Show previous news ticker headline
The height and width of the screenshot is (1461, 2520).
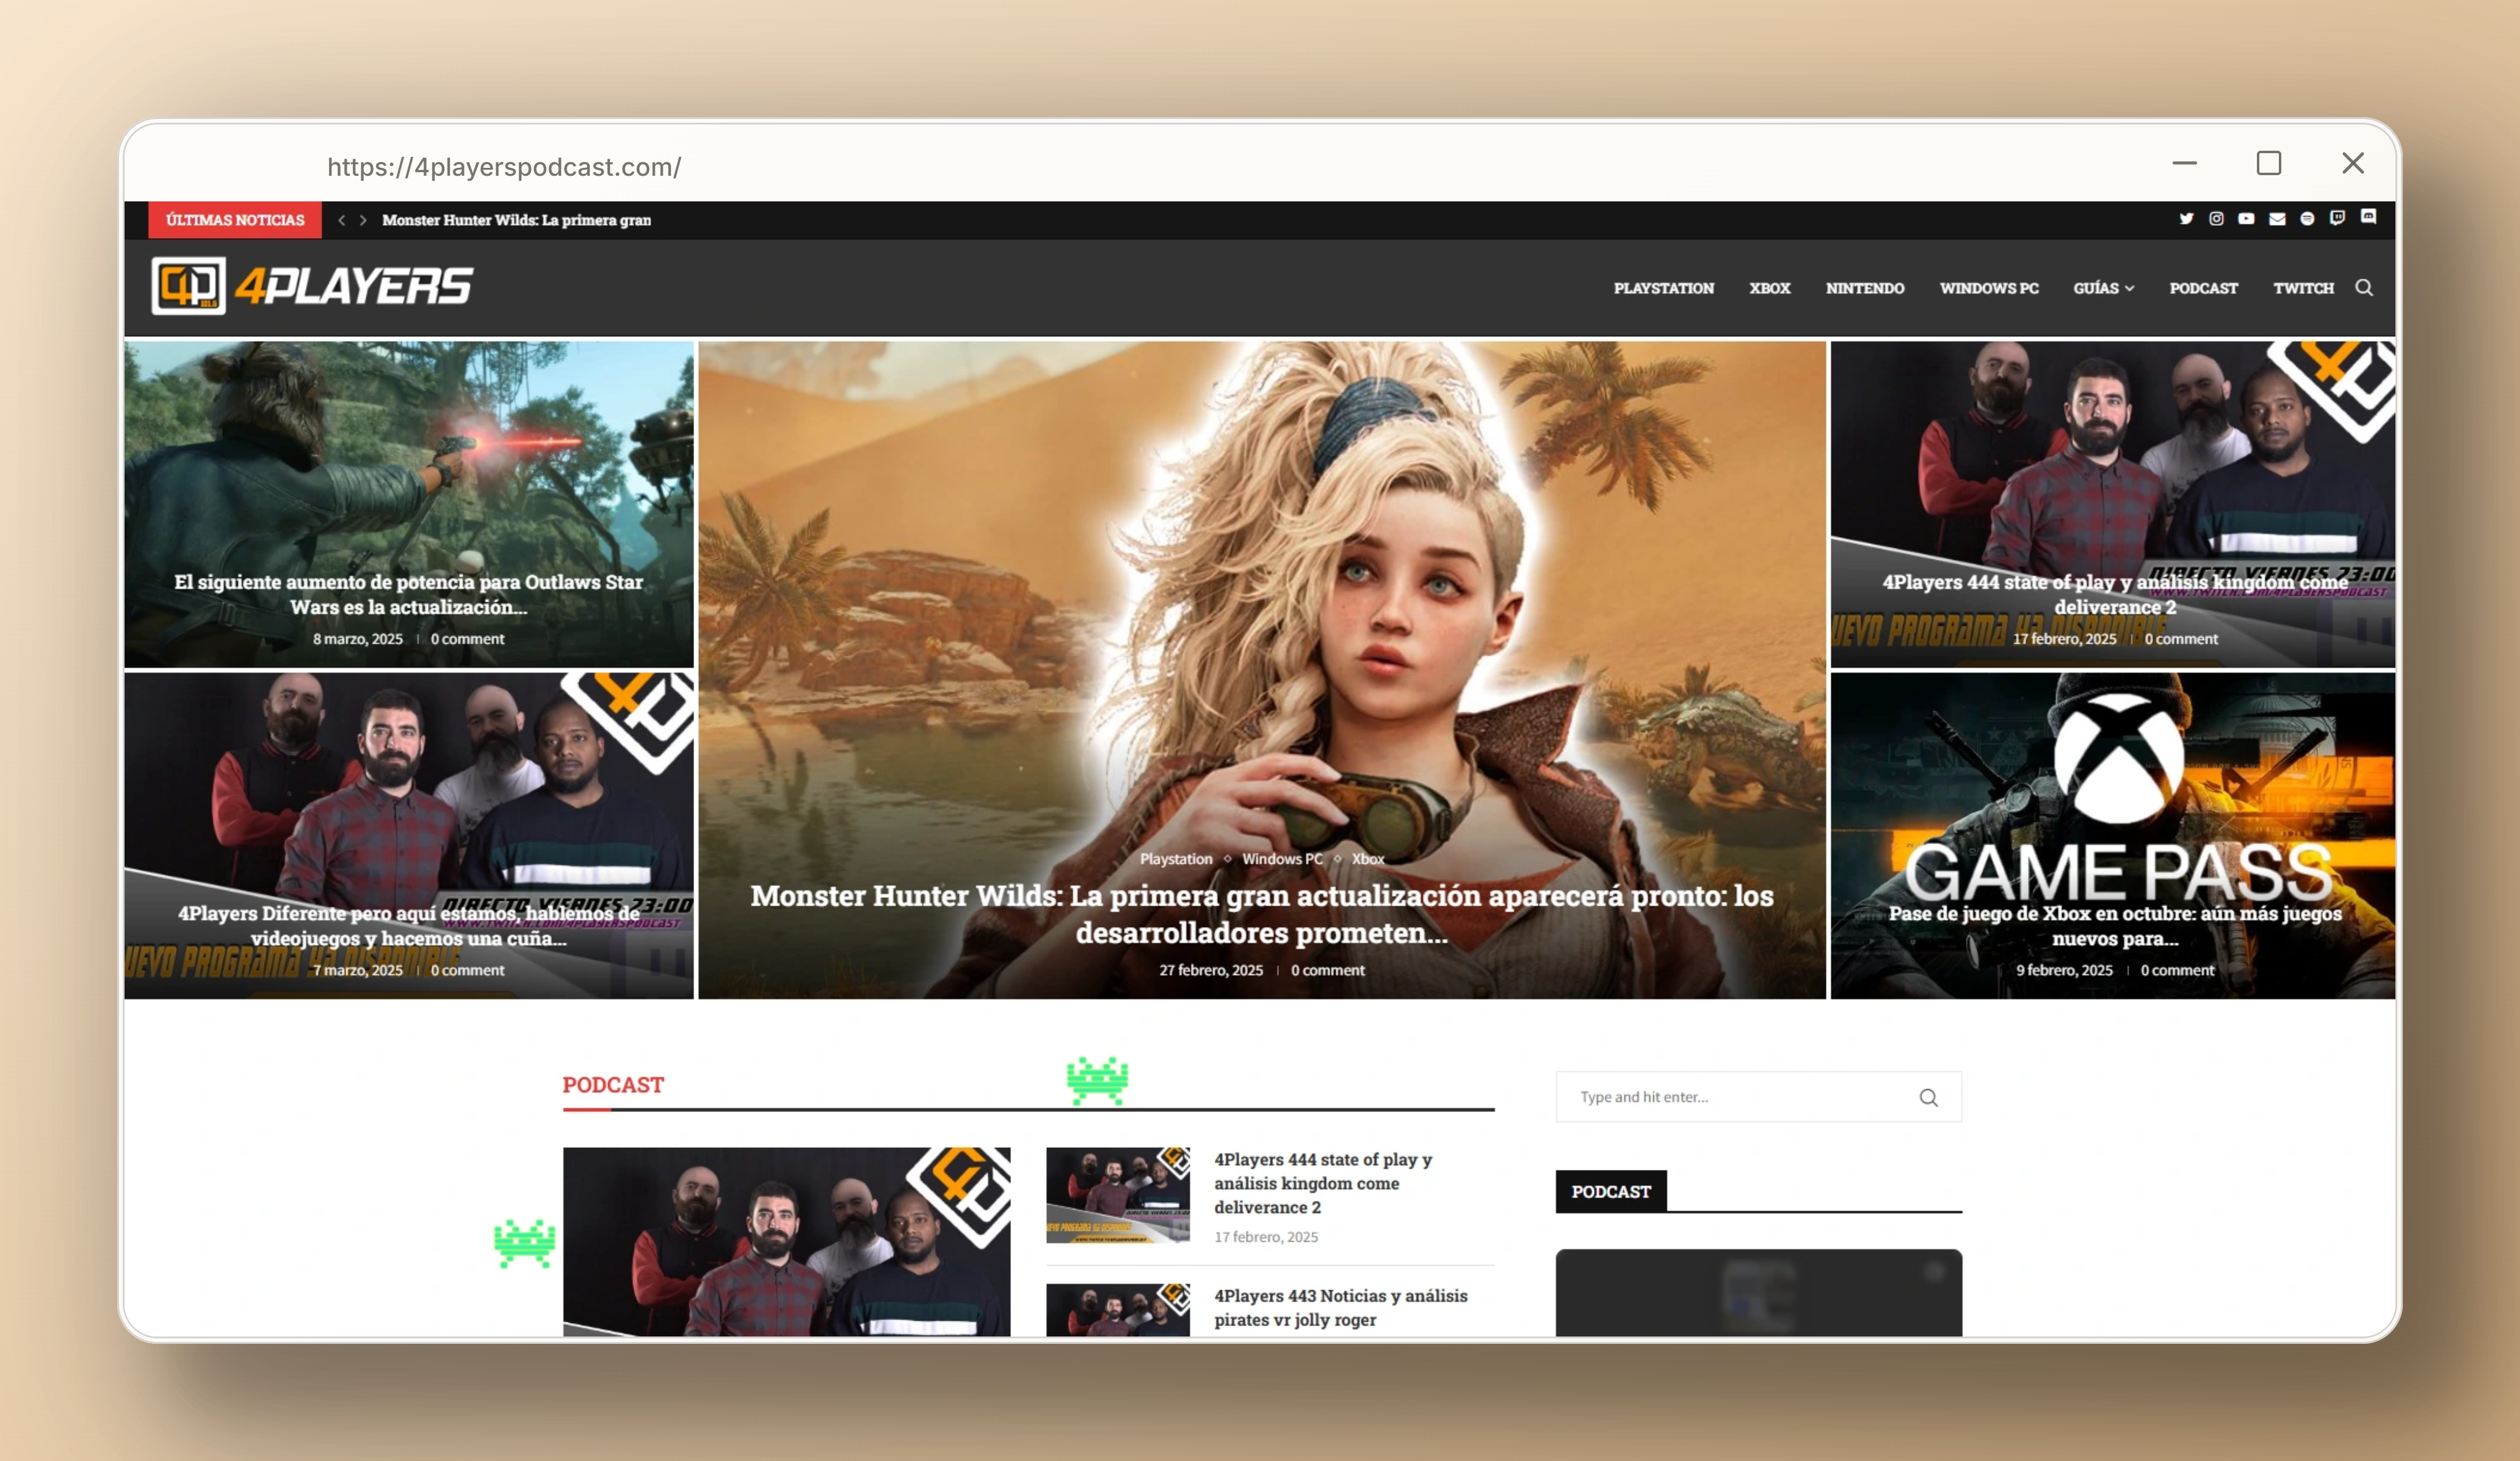(342, 220)
